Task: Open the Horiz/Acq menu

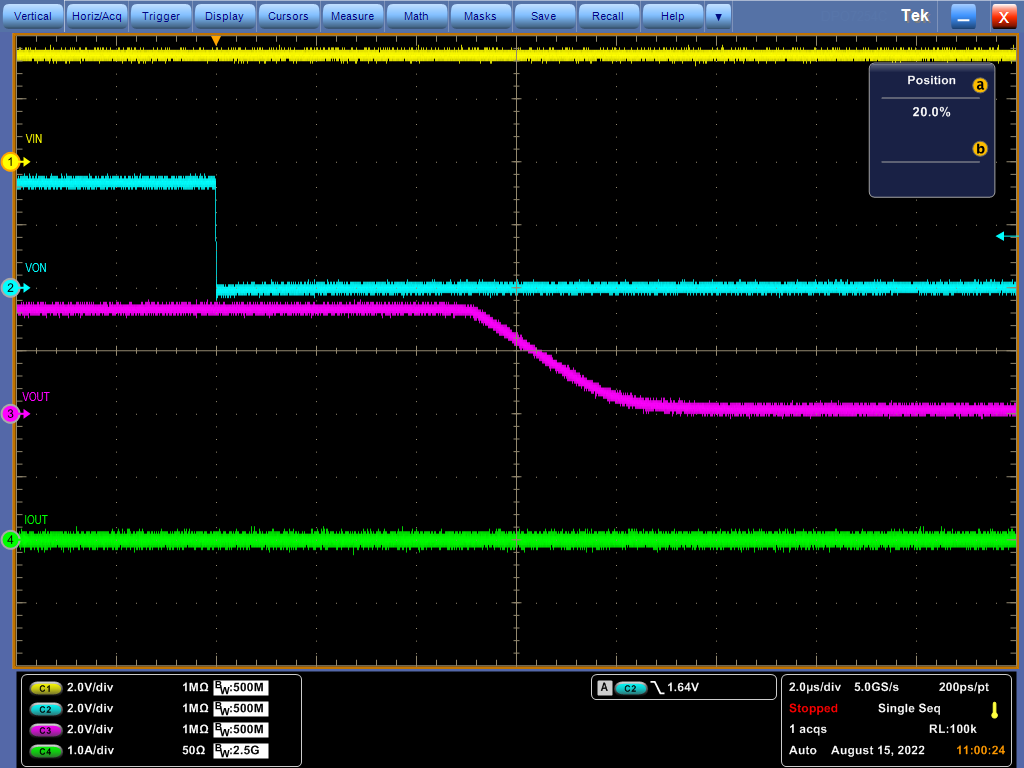Action: (97, 16)
